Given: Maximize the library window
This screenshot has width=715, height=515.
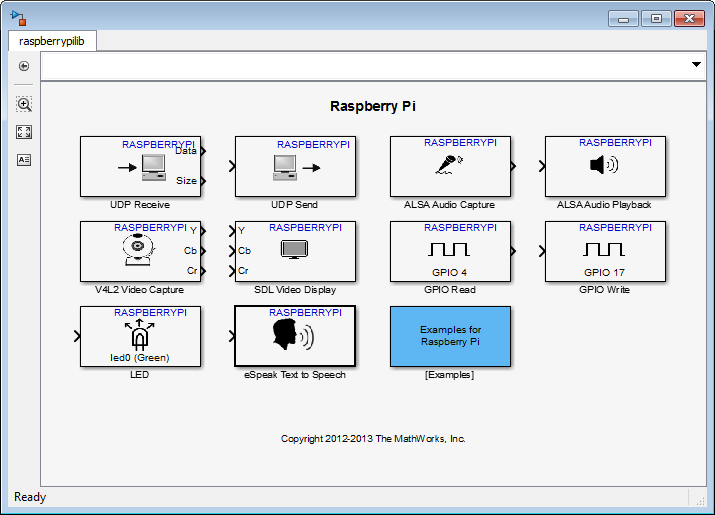Looking at the screenshot, I should coord(656,19).
